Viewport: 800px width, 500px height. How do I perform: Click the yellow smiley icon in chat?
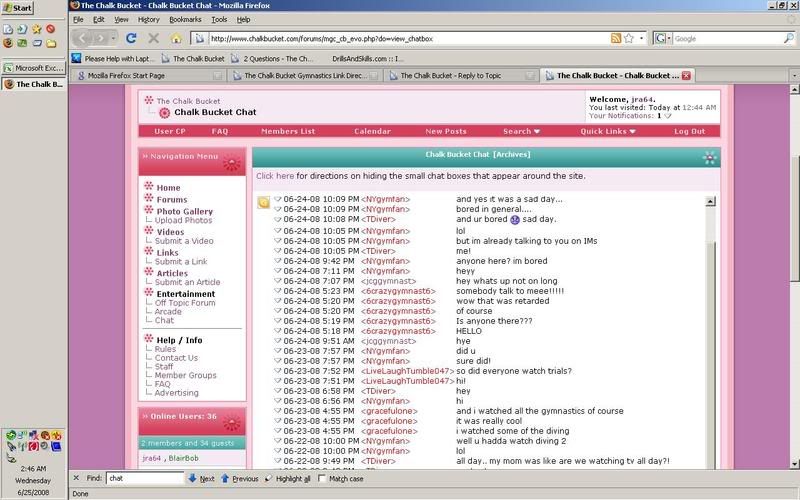[264, 203]
